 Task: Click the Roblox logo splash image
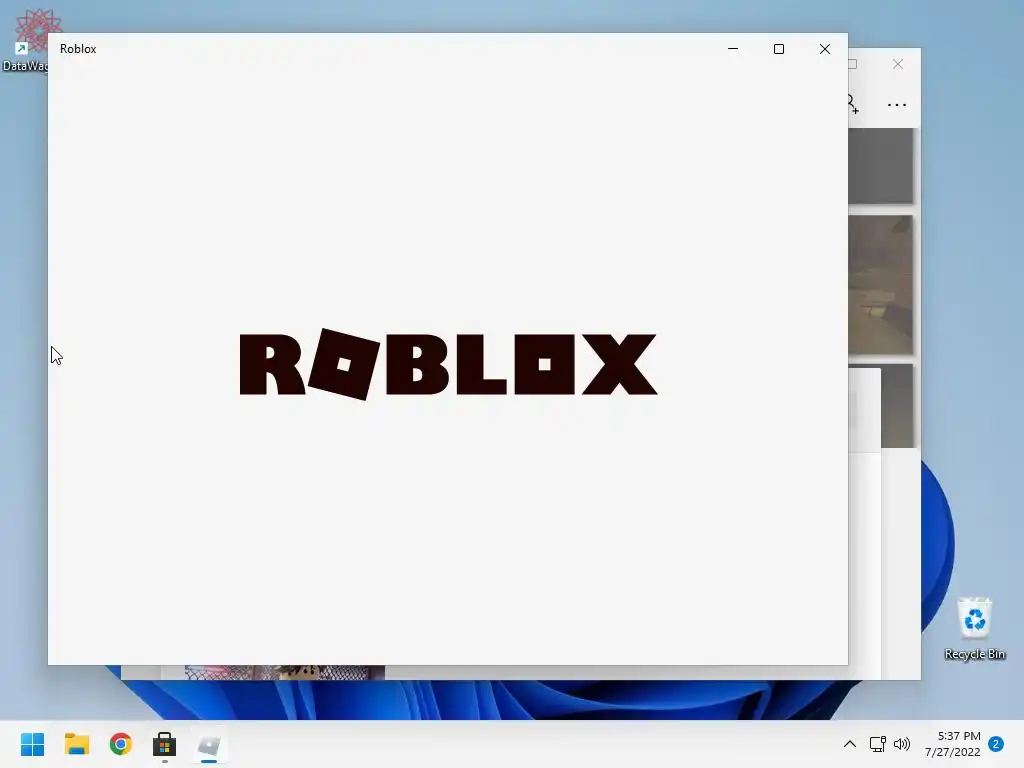(x=448, y=364)
